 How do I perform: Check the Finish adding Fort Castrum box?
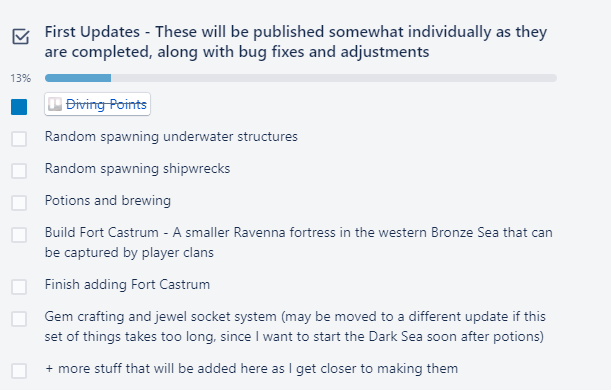coord(19,287)
